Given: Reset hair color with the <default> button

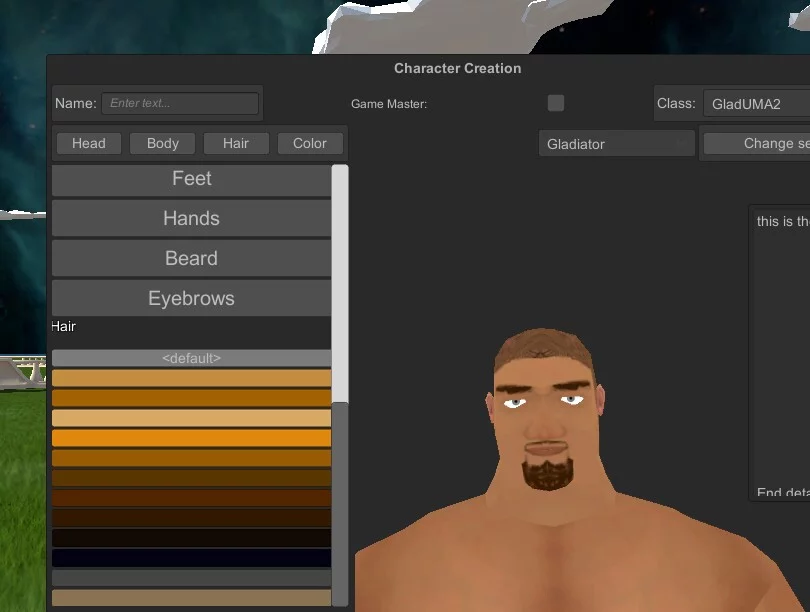Looking at the screenshot, I should (x=192, y=358).
